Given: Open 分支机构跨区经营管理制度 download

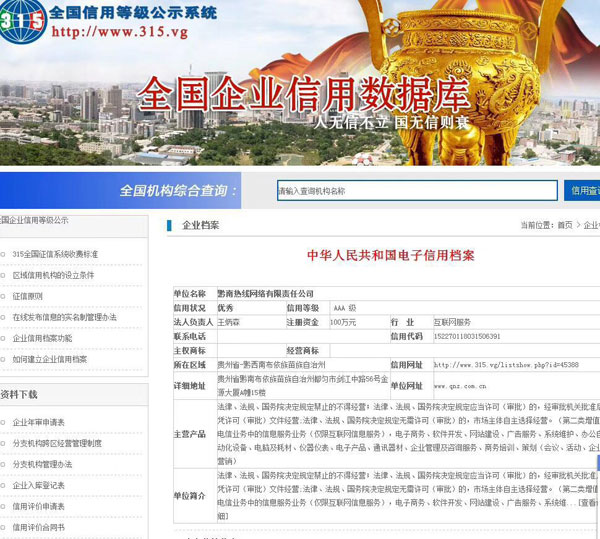Looking at the screenshot, I should (x=57, y=443).
